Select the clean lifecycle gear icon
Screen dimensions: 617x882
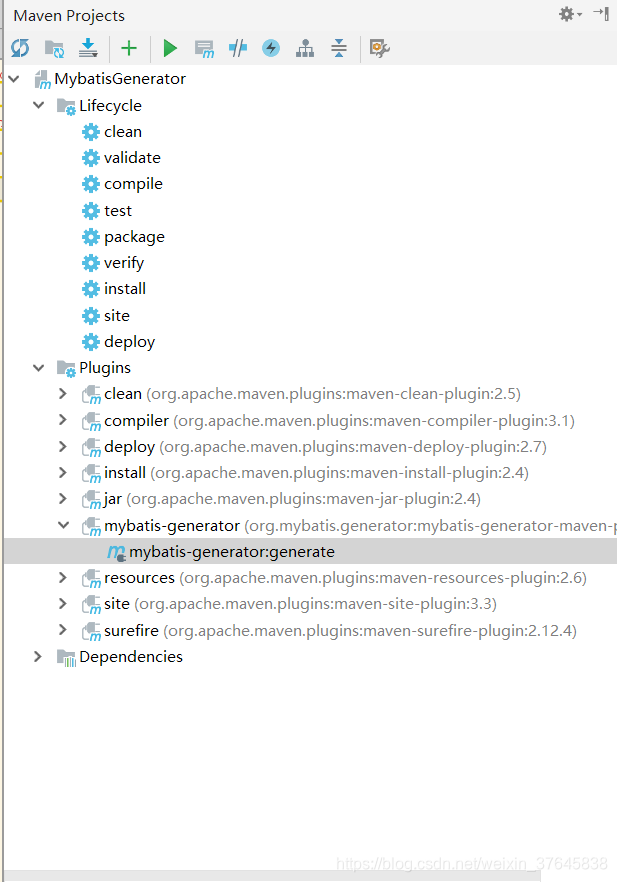tap(91, 132)
